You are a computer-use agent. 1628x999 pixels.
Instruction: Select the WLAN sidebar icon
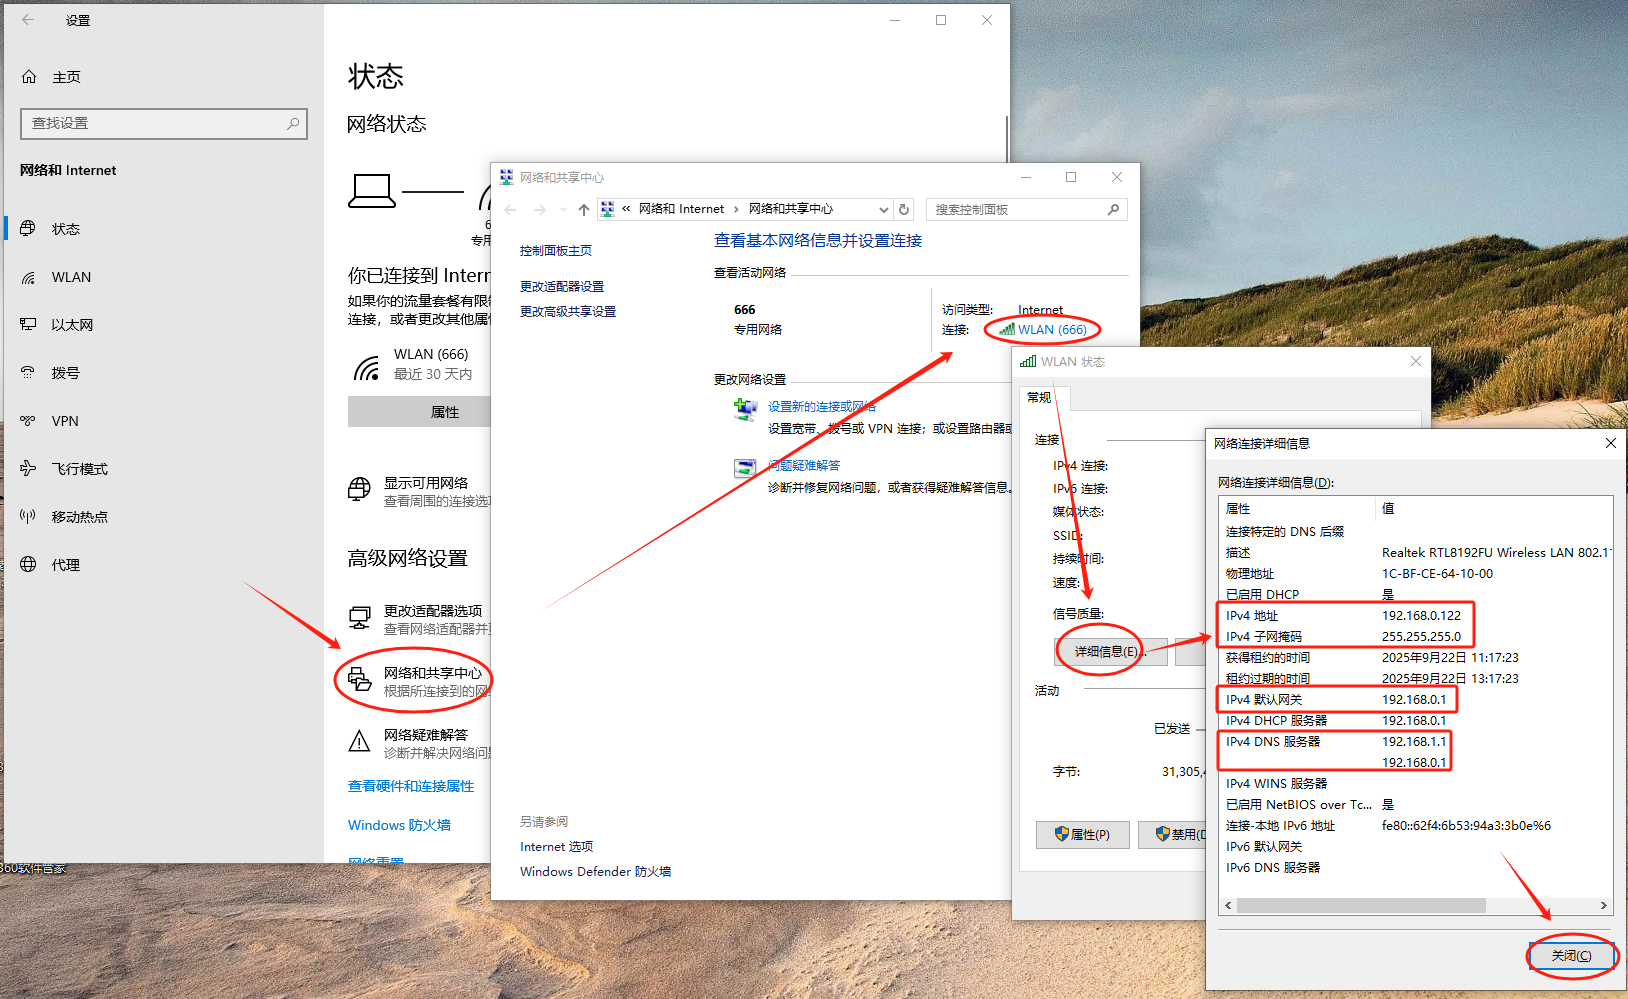[29, 278]
